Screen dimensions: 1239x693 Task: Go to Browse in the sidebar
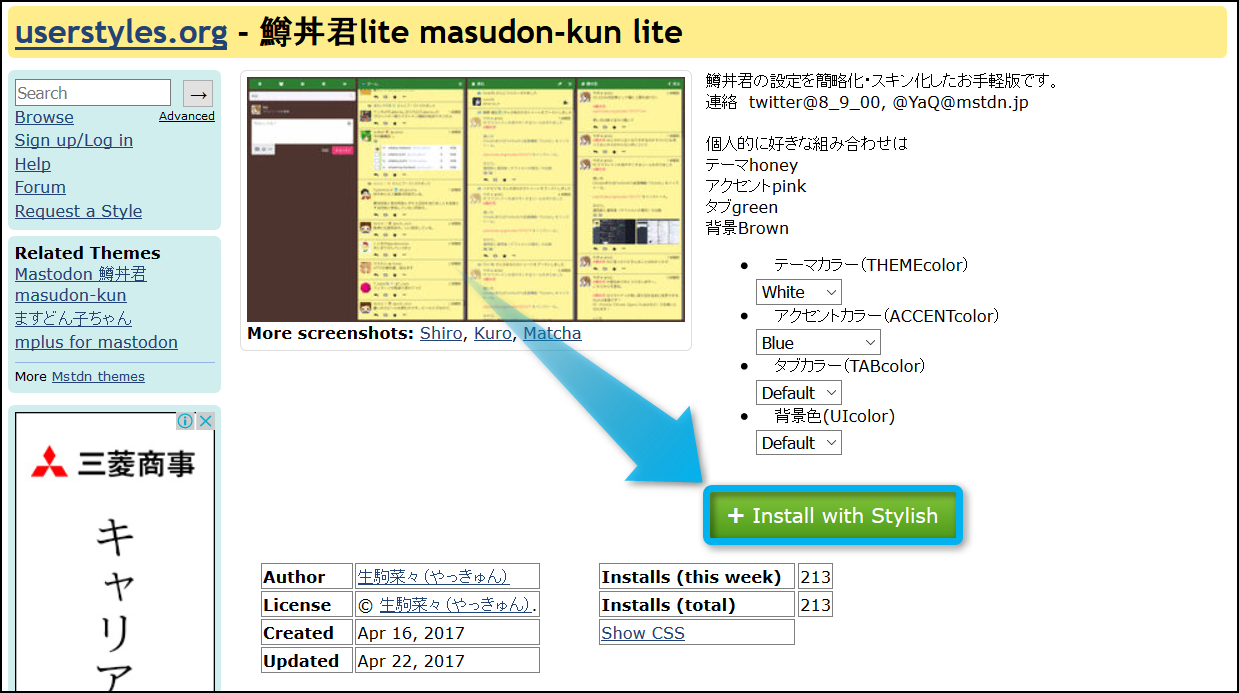click(x=44, y=117)
